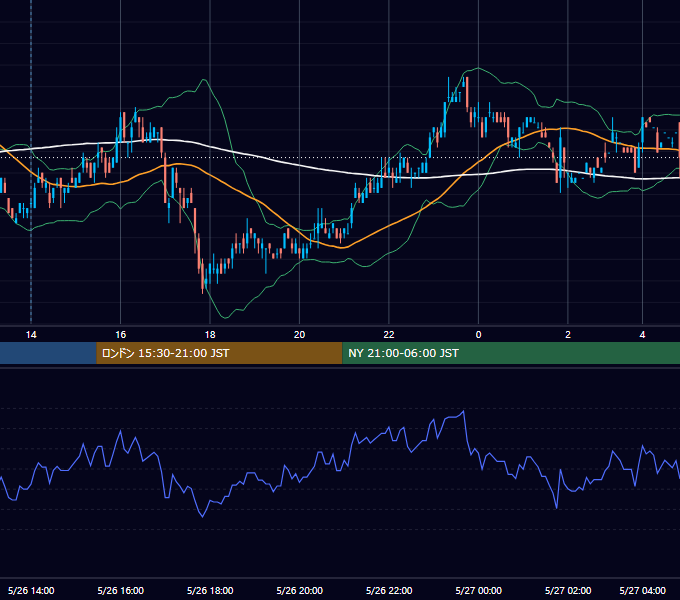Screen dimensions: 680x600
Task: Select the 14 hour label on price chart
Action: tap(31, 335)
